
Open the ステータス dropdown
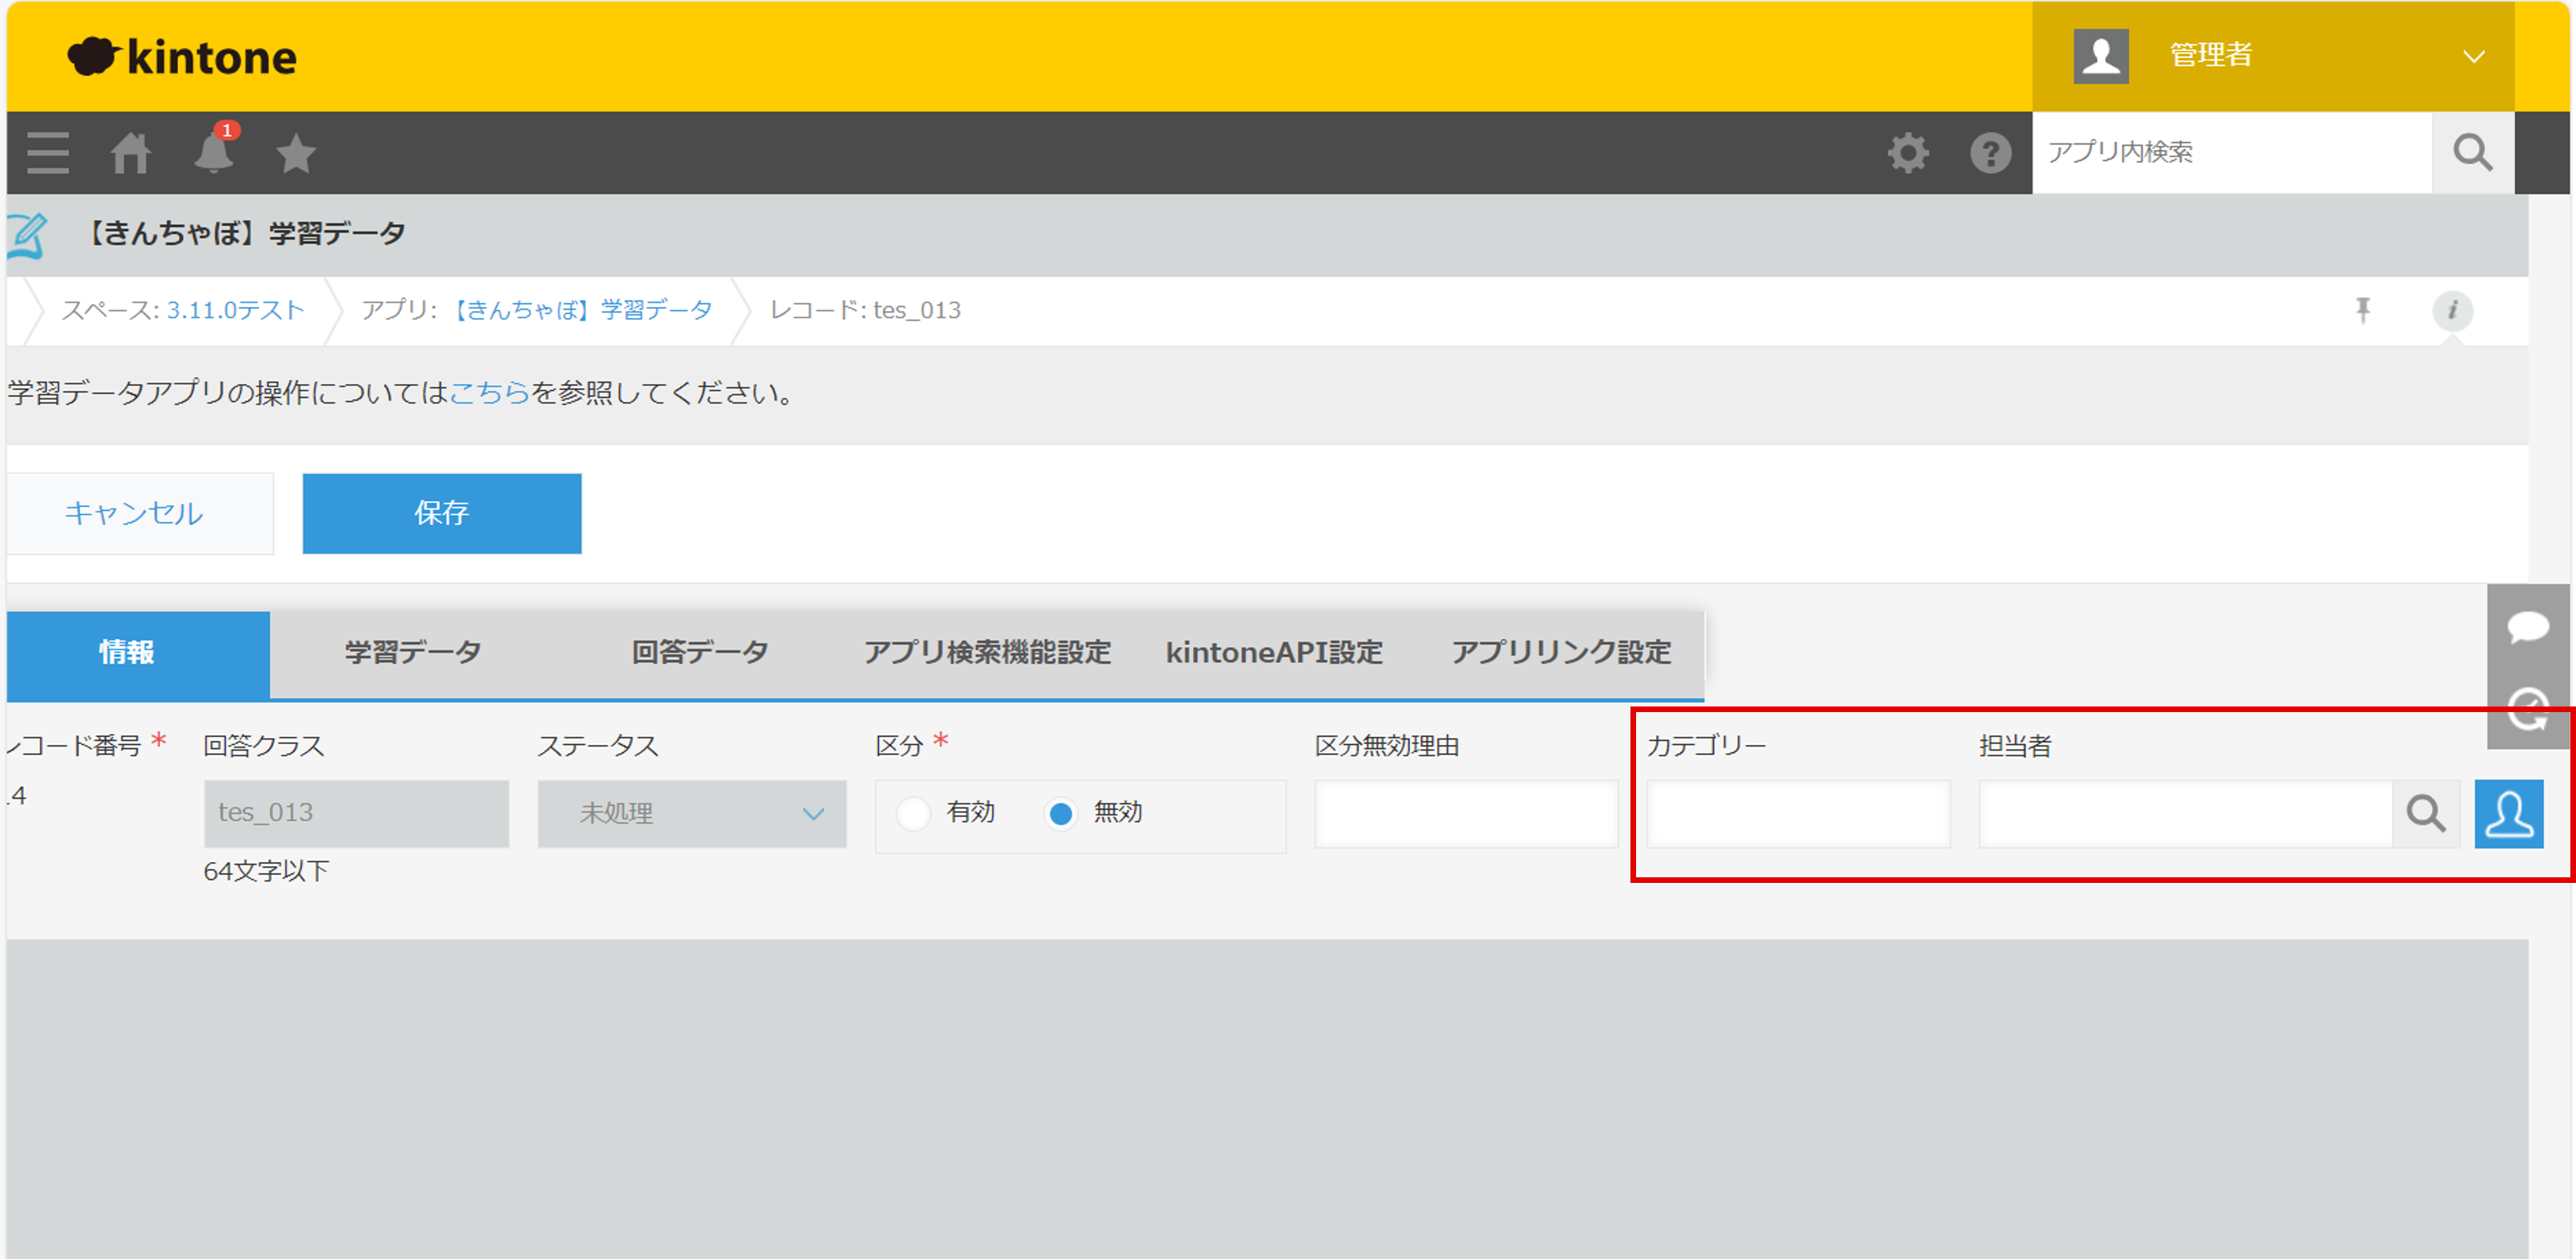[691, 814]
